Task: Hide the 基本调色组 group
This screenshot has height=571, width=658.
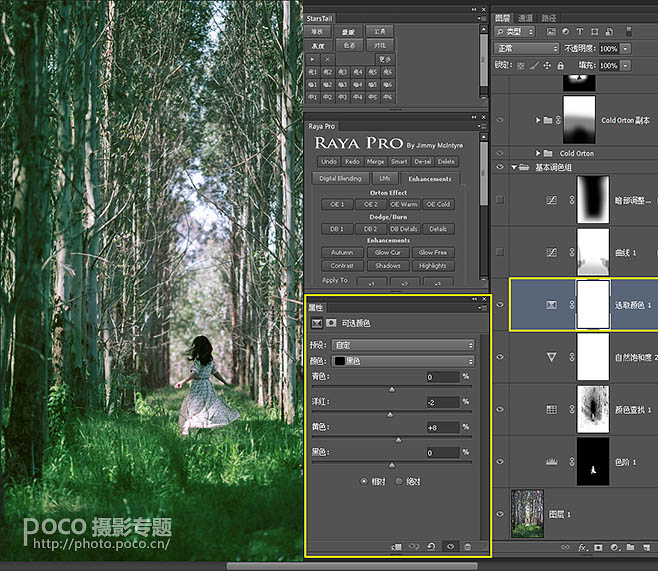Action: [x=500, y=167]
